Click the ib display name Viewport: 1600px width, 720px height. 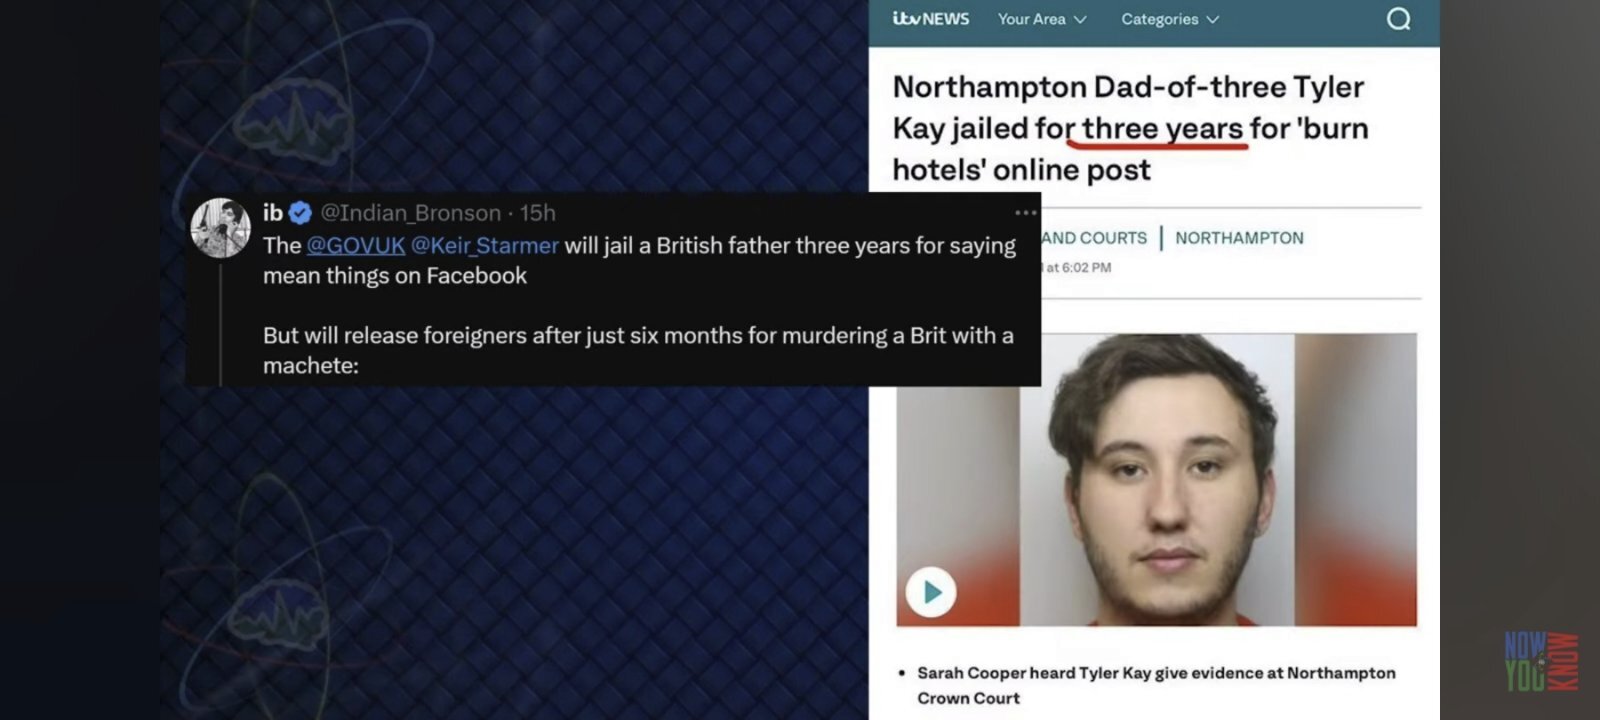(x=272, y=213)
